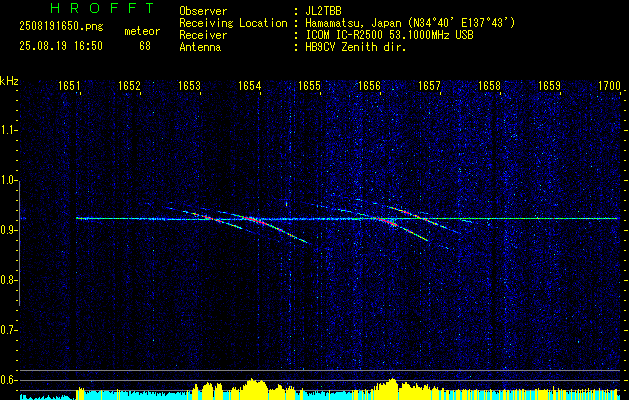This screenshot has height=400, width=629.
Task: Click the 1656 time axis marker
Action: click(x=369, y=85)
